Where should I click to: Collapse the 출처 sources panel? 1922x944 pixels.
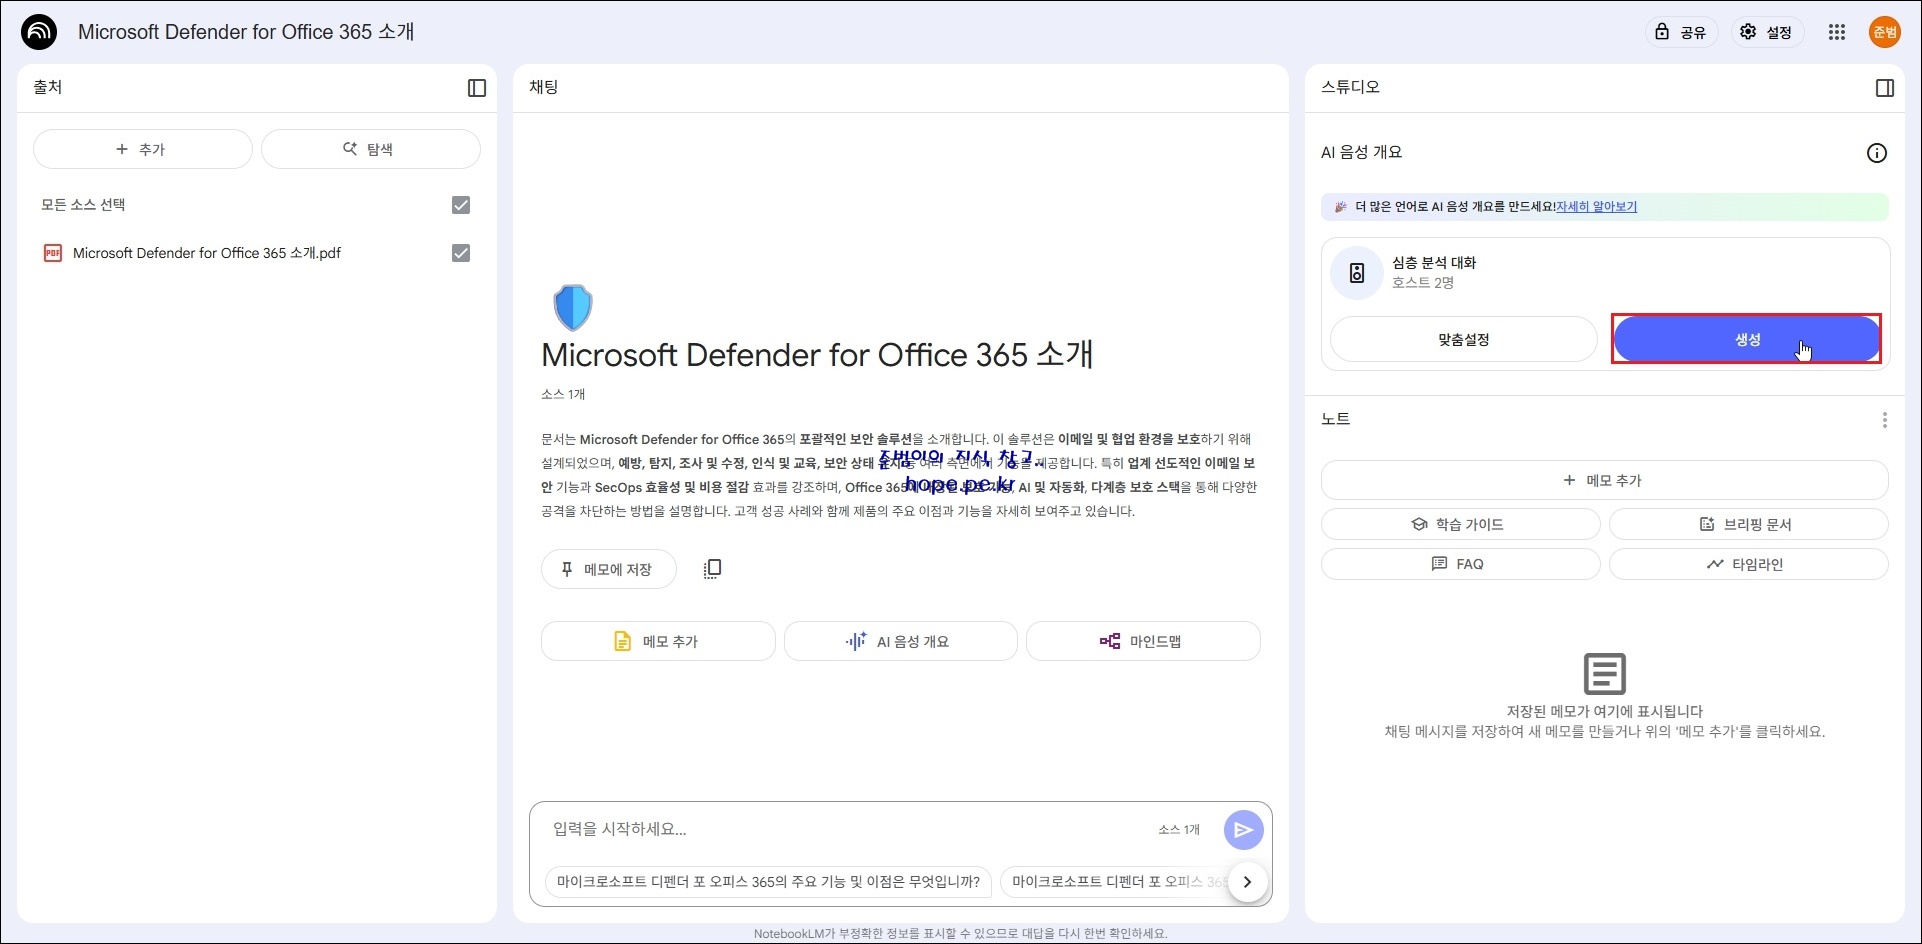pyautogui.click(x=477, y=88)
